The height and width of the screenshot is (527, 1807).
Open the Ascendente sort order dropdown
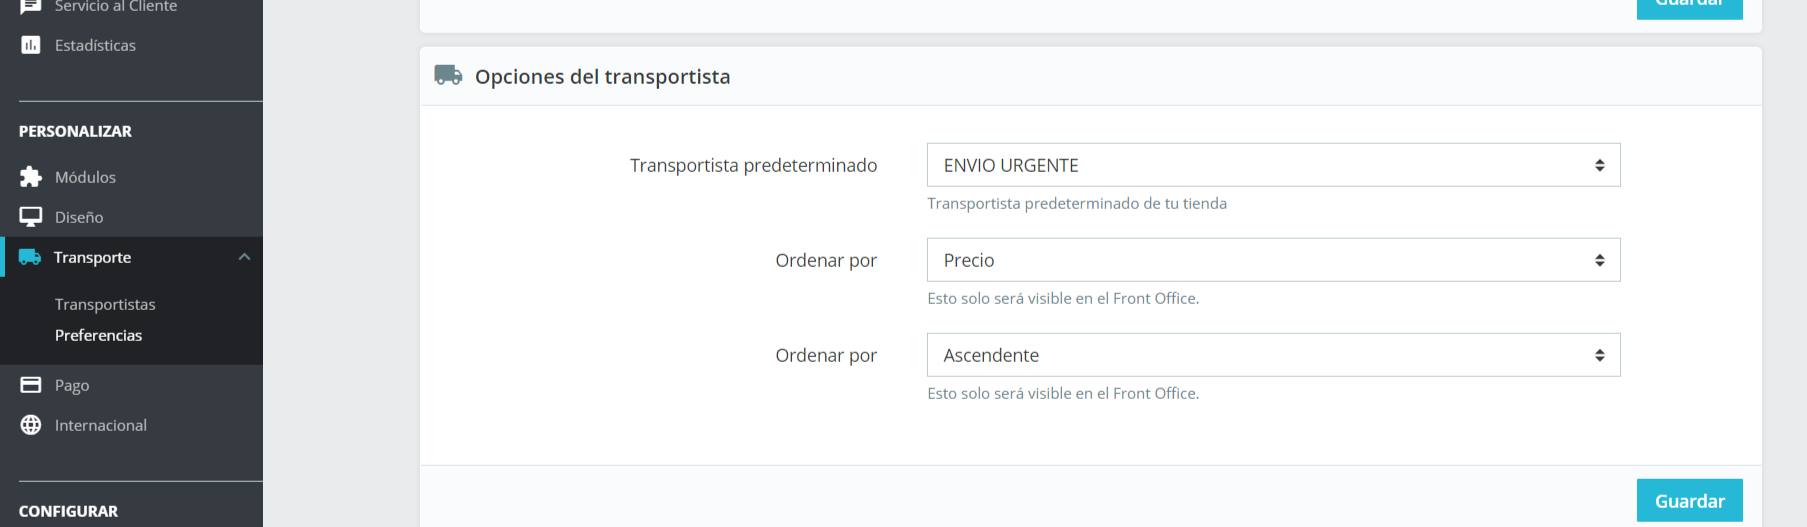[x=1272, y=355]
